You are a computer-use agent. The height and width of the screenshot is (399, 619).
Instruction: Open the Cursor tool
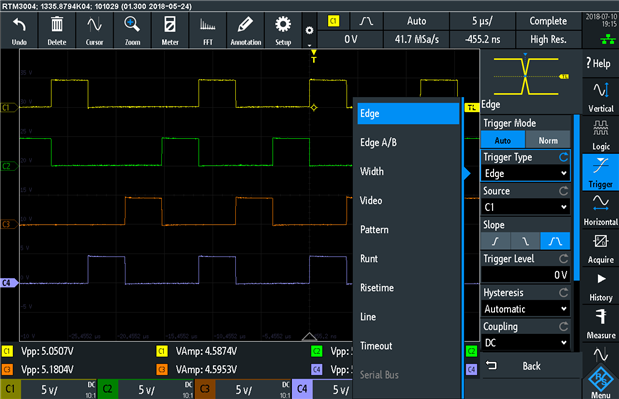pos(94,30)
